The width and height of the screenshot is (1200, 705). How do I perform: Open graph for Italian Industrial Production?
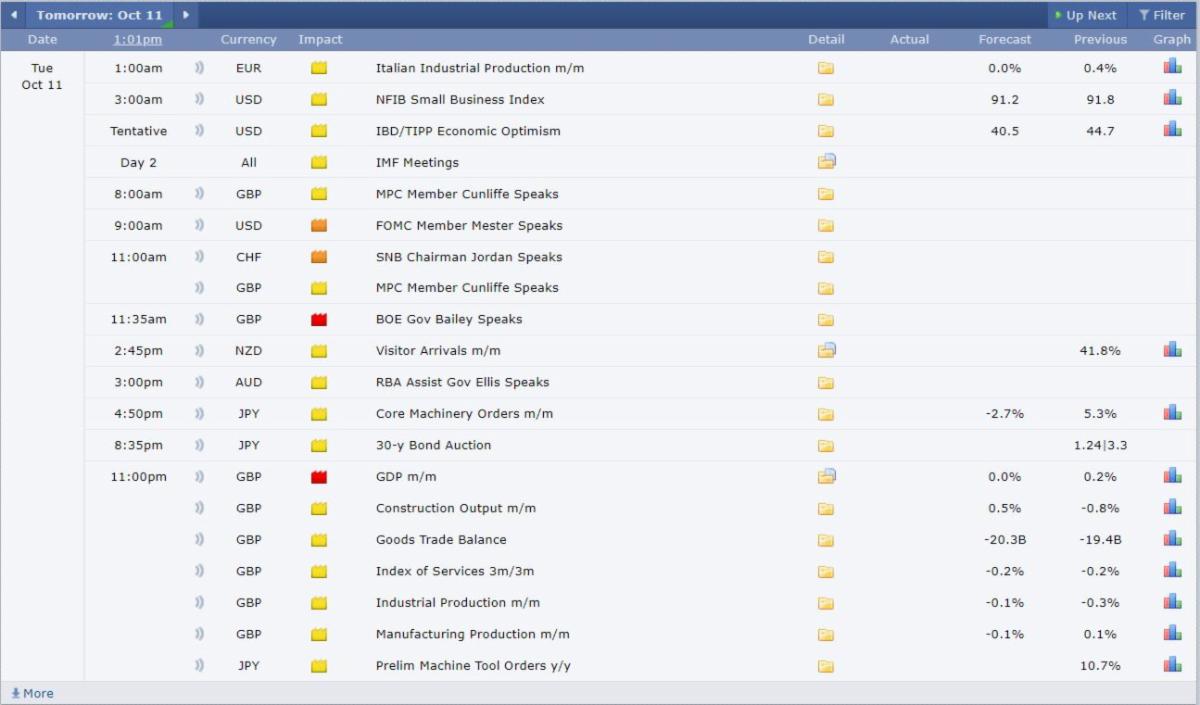click(1172, 67)
